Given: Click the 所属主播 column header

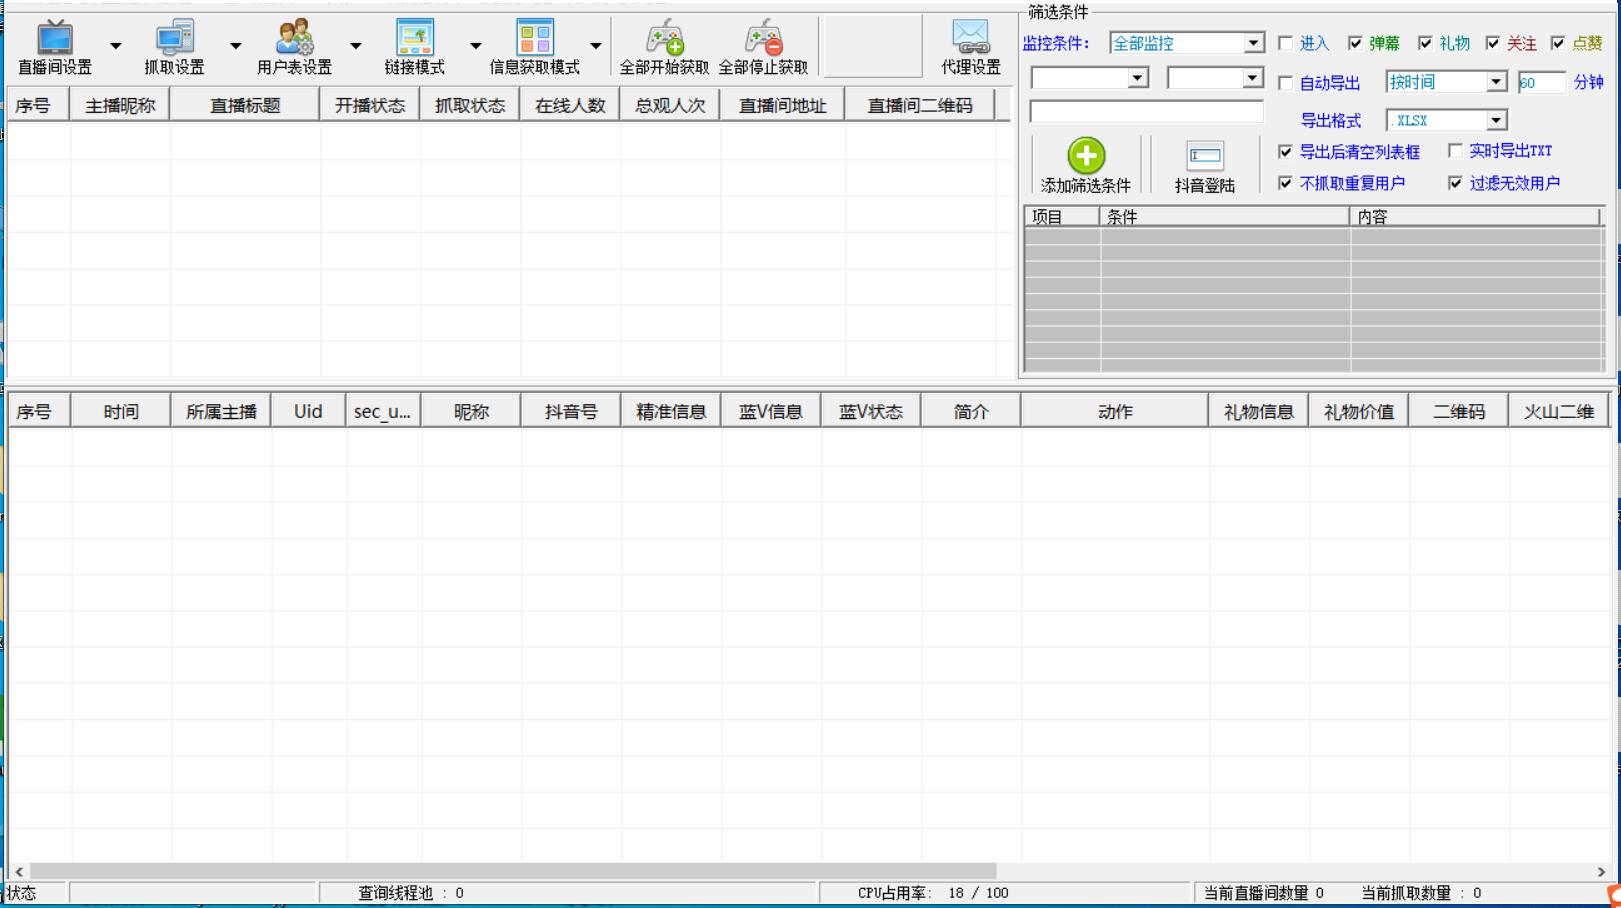Looking at the screenshot, I should [221, 411].
